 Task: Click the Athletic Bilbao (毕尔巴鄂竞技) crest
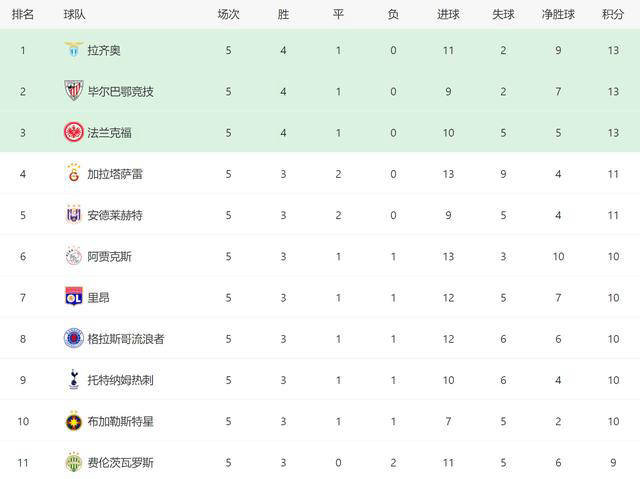coord(73,91)
